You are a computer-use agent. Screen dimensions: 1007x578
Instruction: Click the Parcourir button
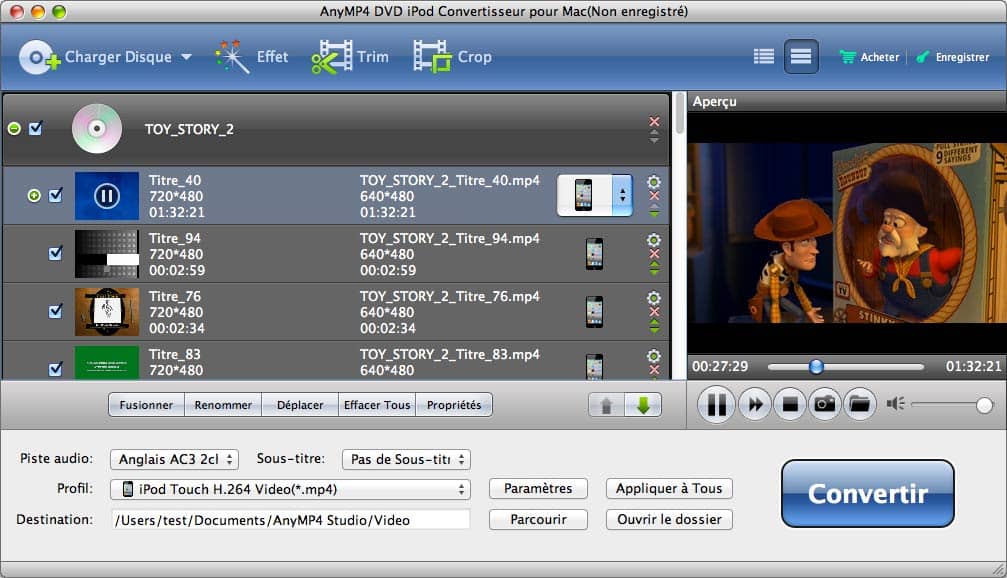pyautogui.click(x=538, y=520)
